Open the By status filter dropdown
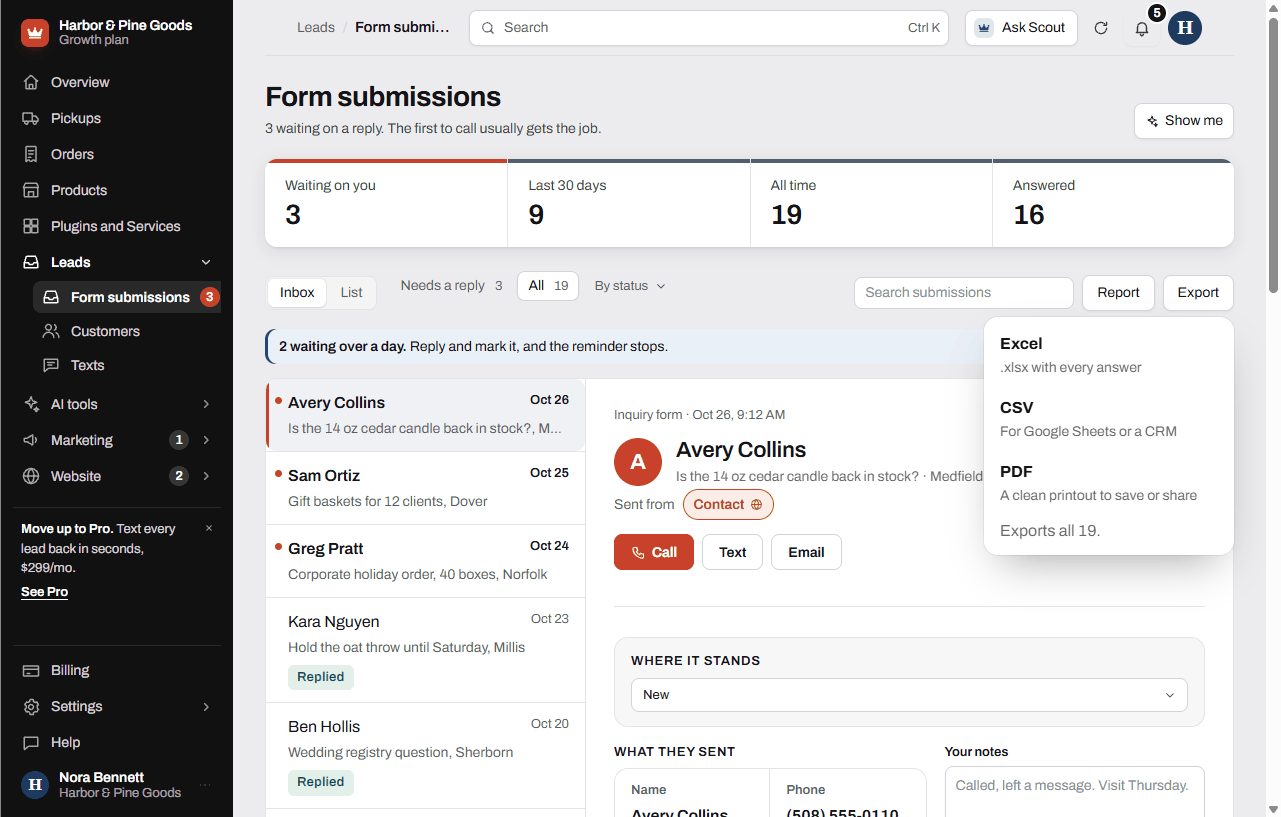The height and width of the screenshot is (817, 1281). pos(630,286)
